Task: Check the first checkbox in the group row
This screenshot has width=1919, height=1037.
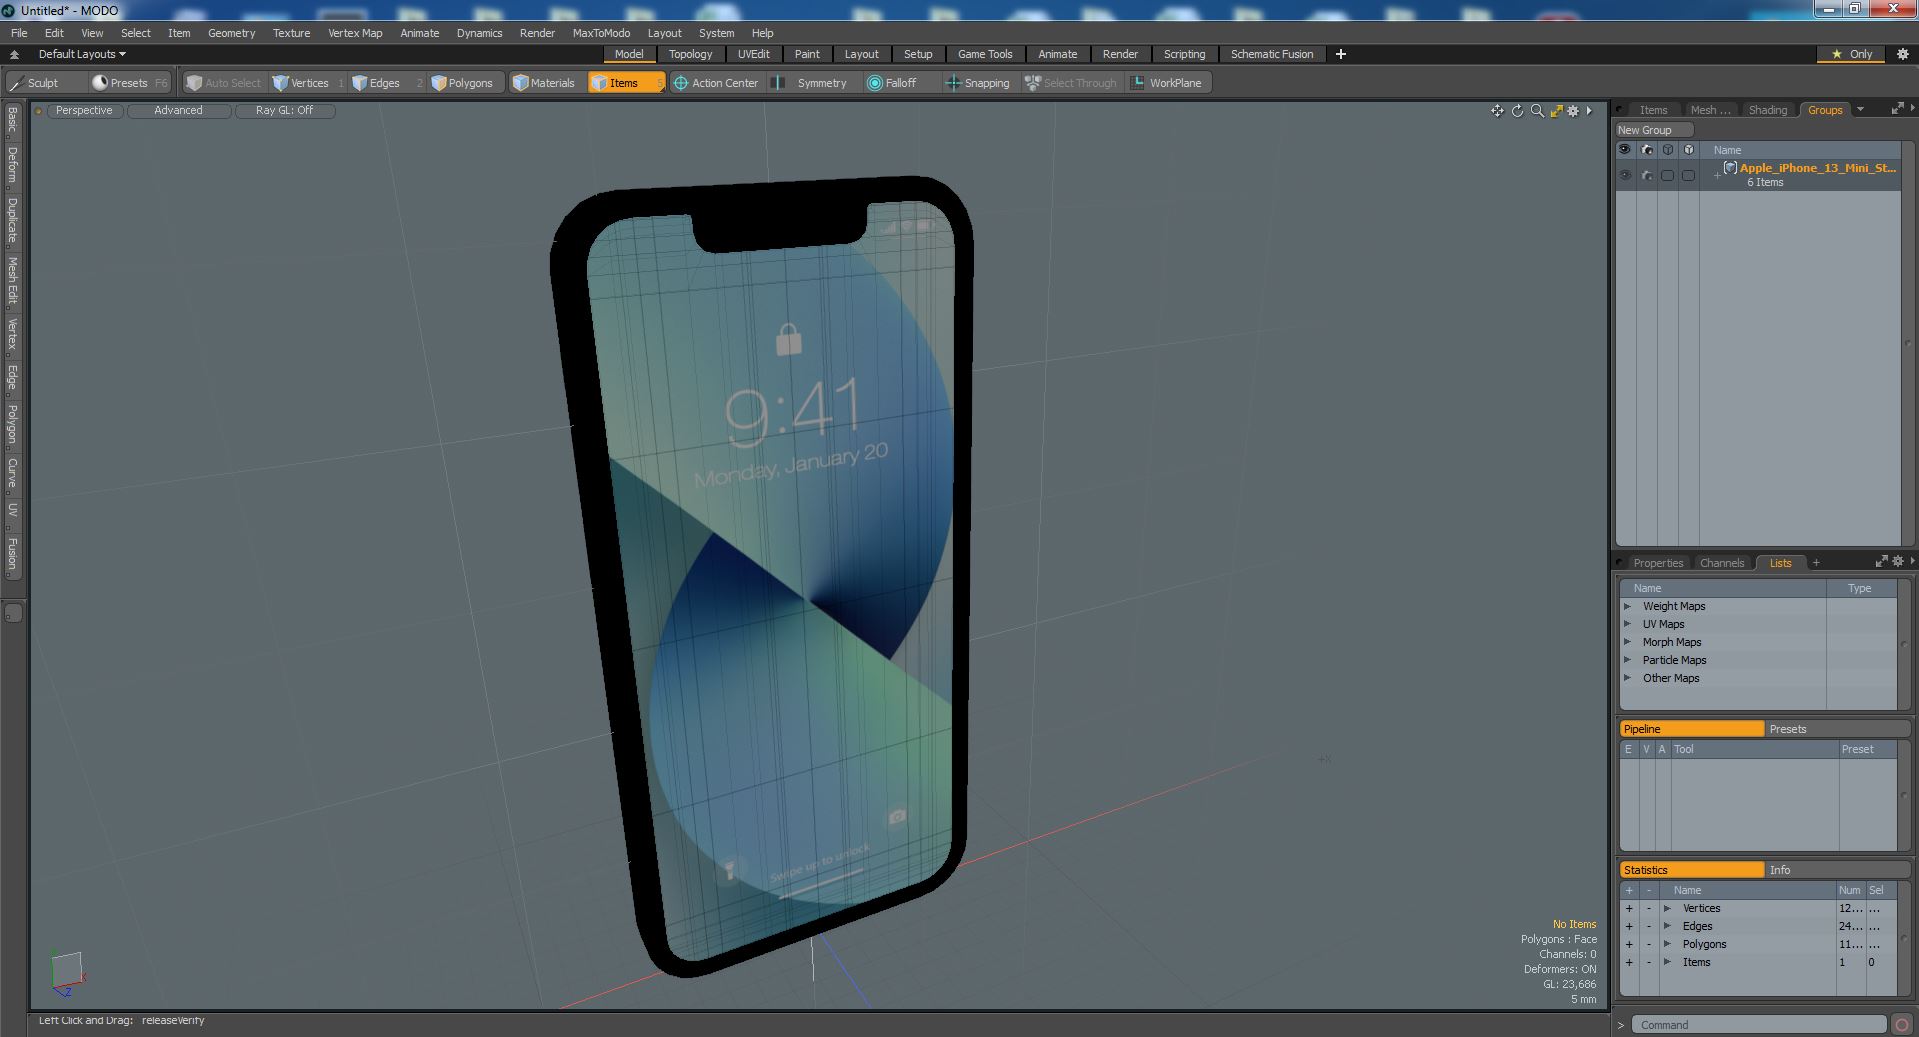Action: (1667, 175)
